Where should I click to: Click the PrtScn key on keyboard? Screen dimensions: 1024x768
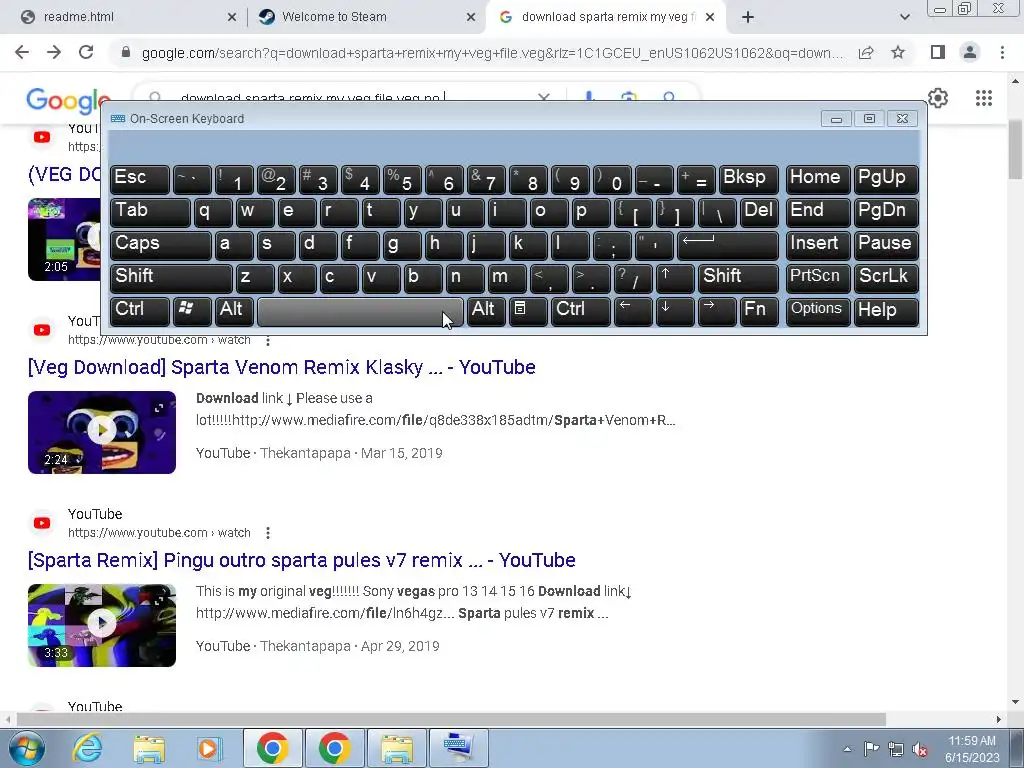point(818,278)
